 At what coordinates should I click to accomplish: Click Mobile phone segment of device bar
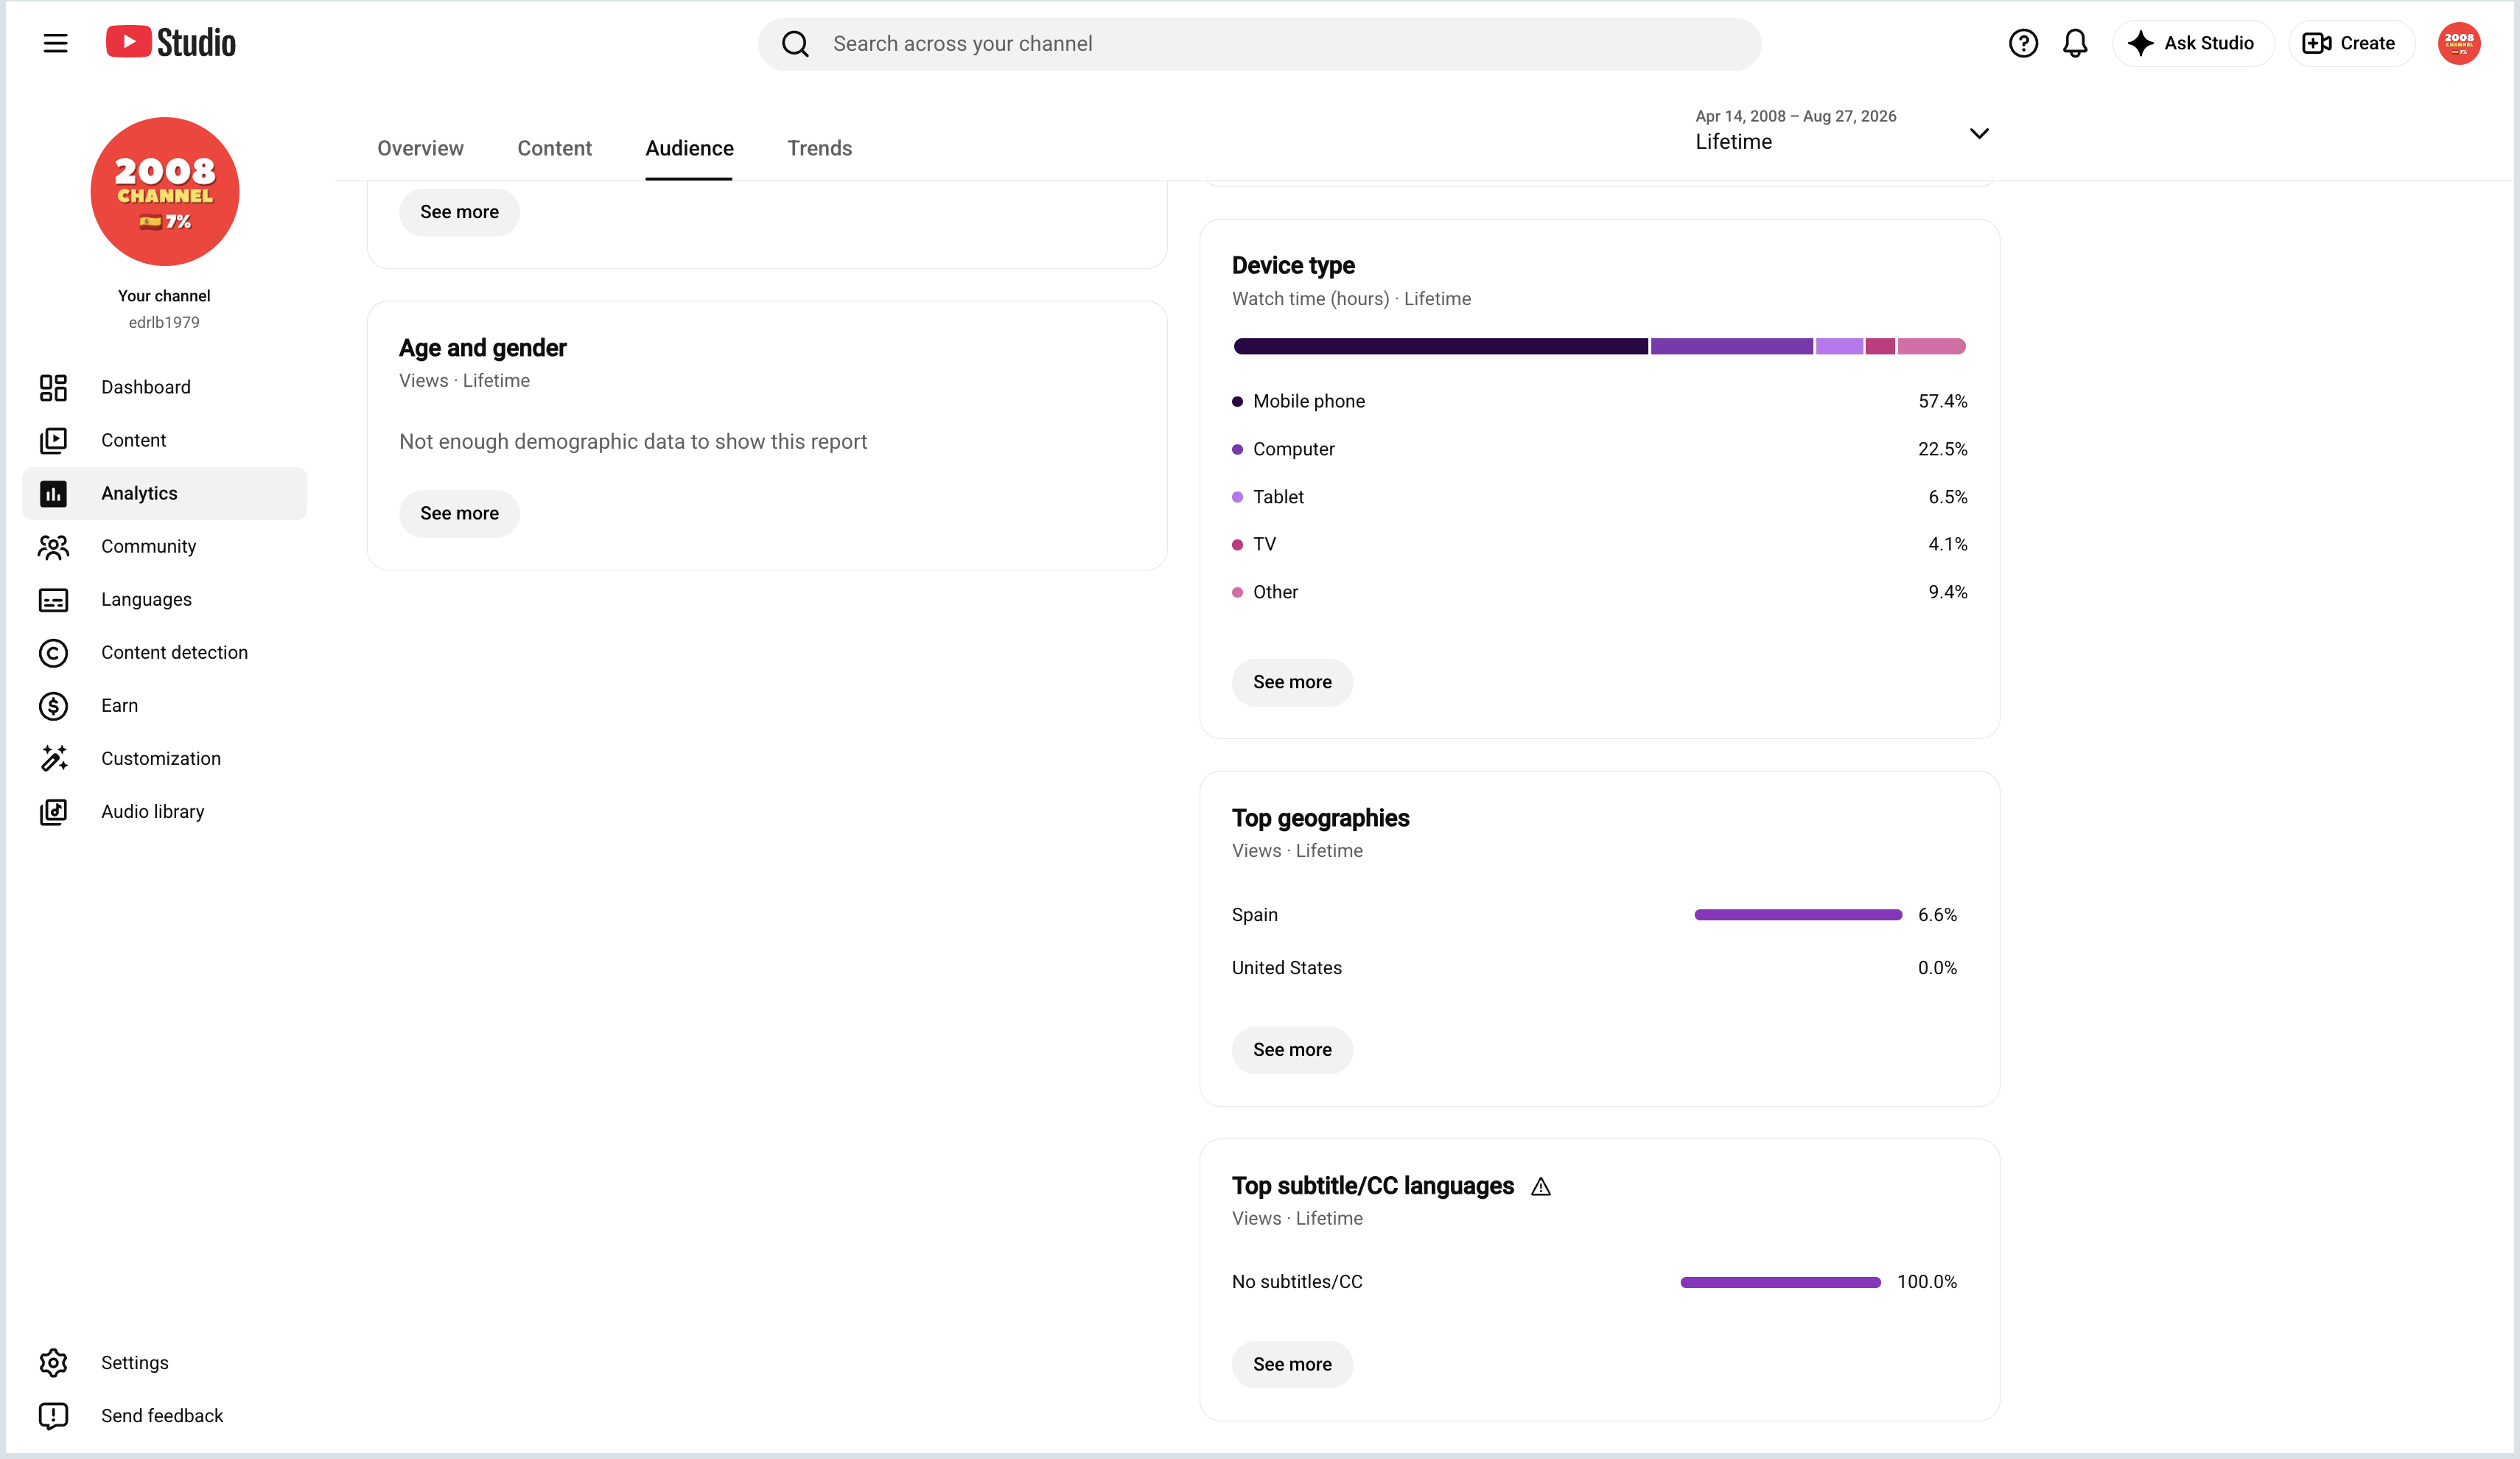[x=1440, y=346]
